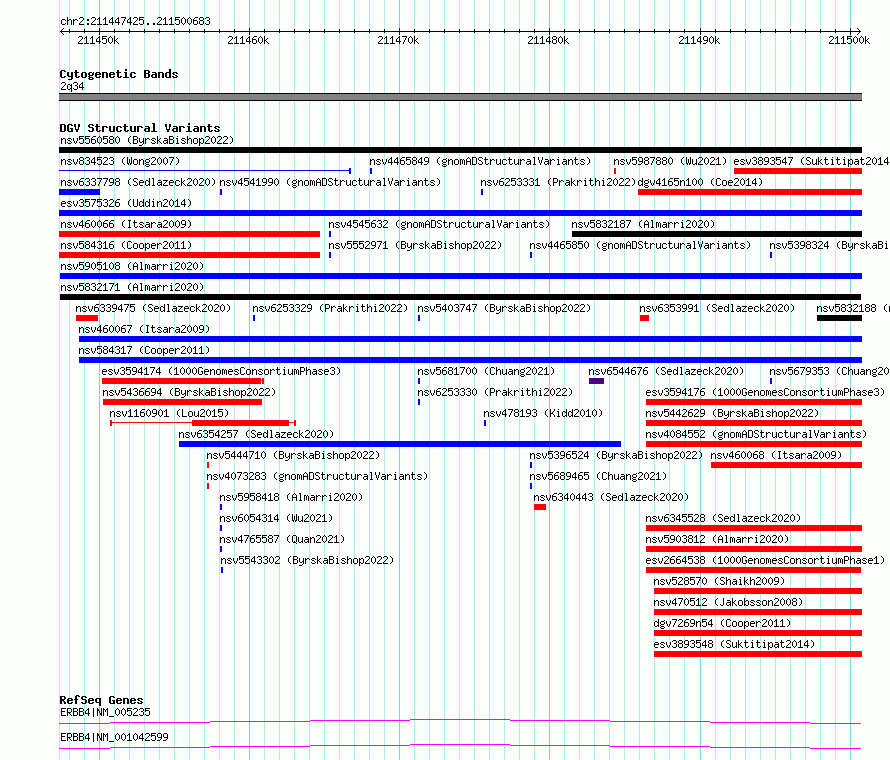The height and width of the screenshot is (760, 890).
Task: Click the nsv528570 (Shaikh2009) label
Action: coord(719,581)
